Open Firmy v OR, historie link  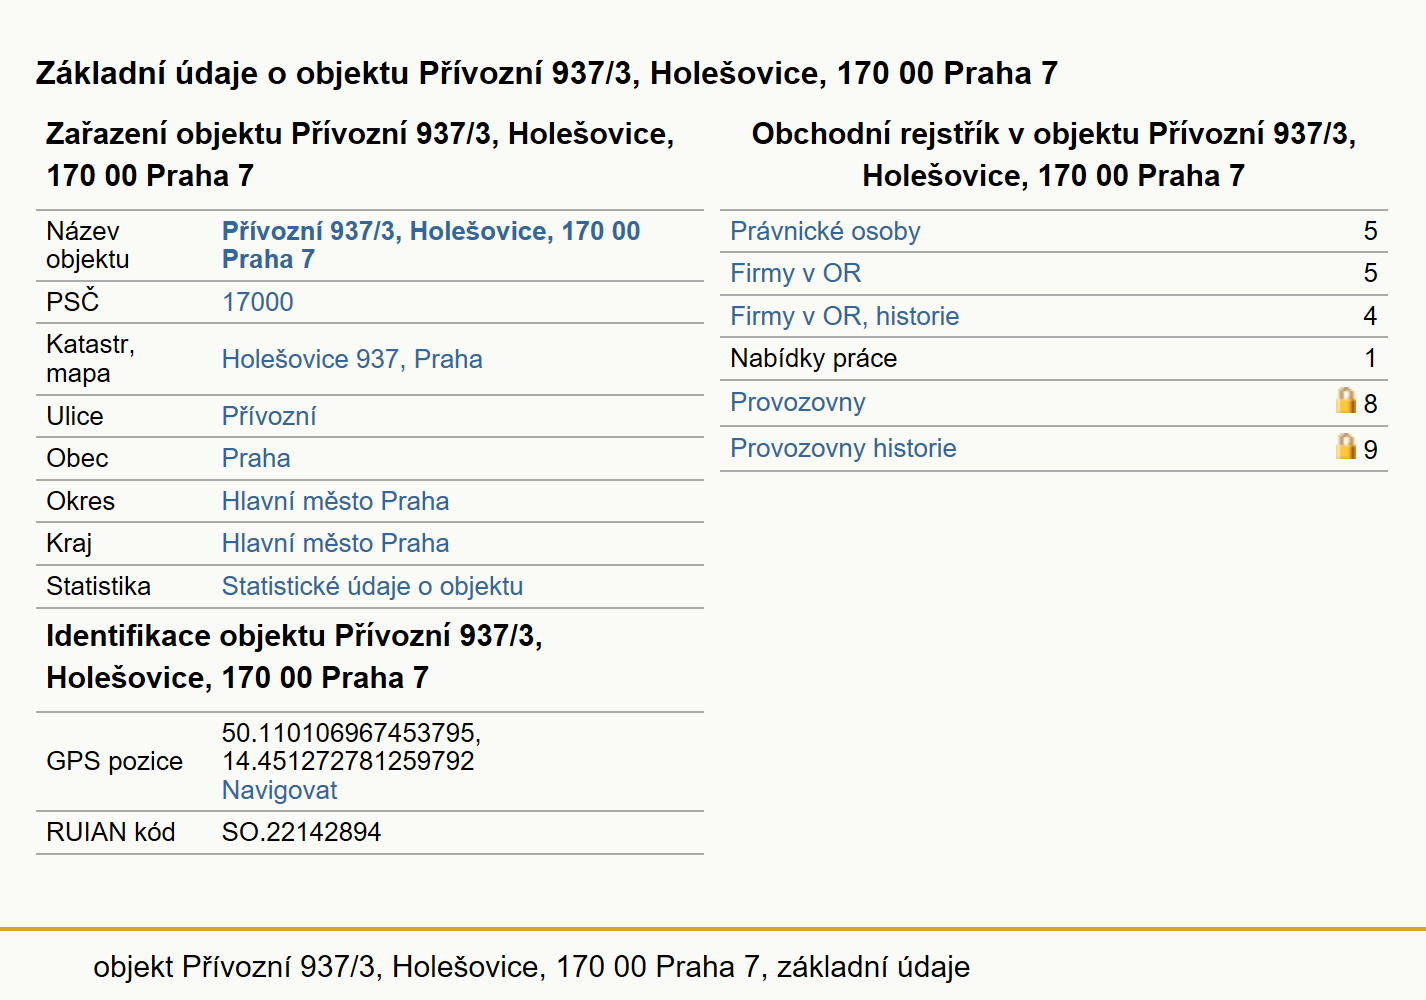(x=845, y=316)
